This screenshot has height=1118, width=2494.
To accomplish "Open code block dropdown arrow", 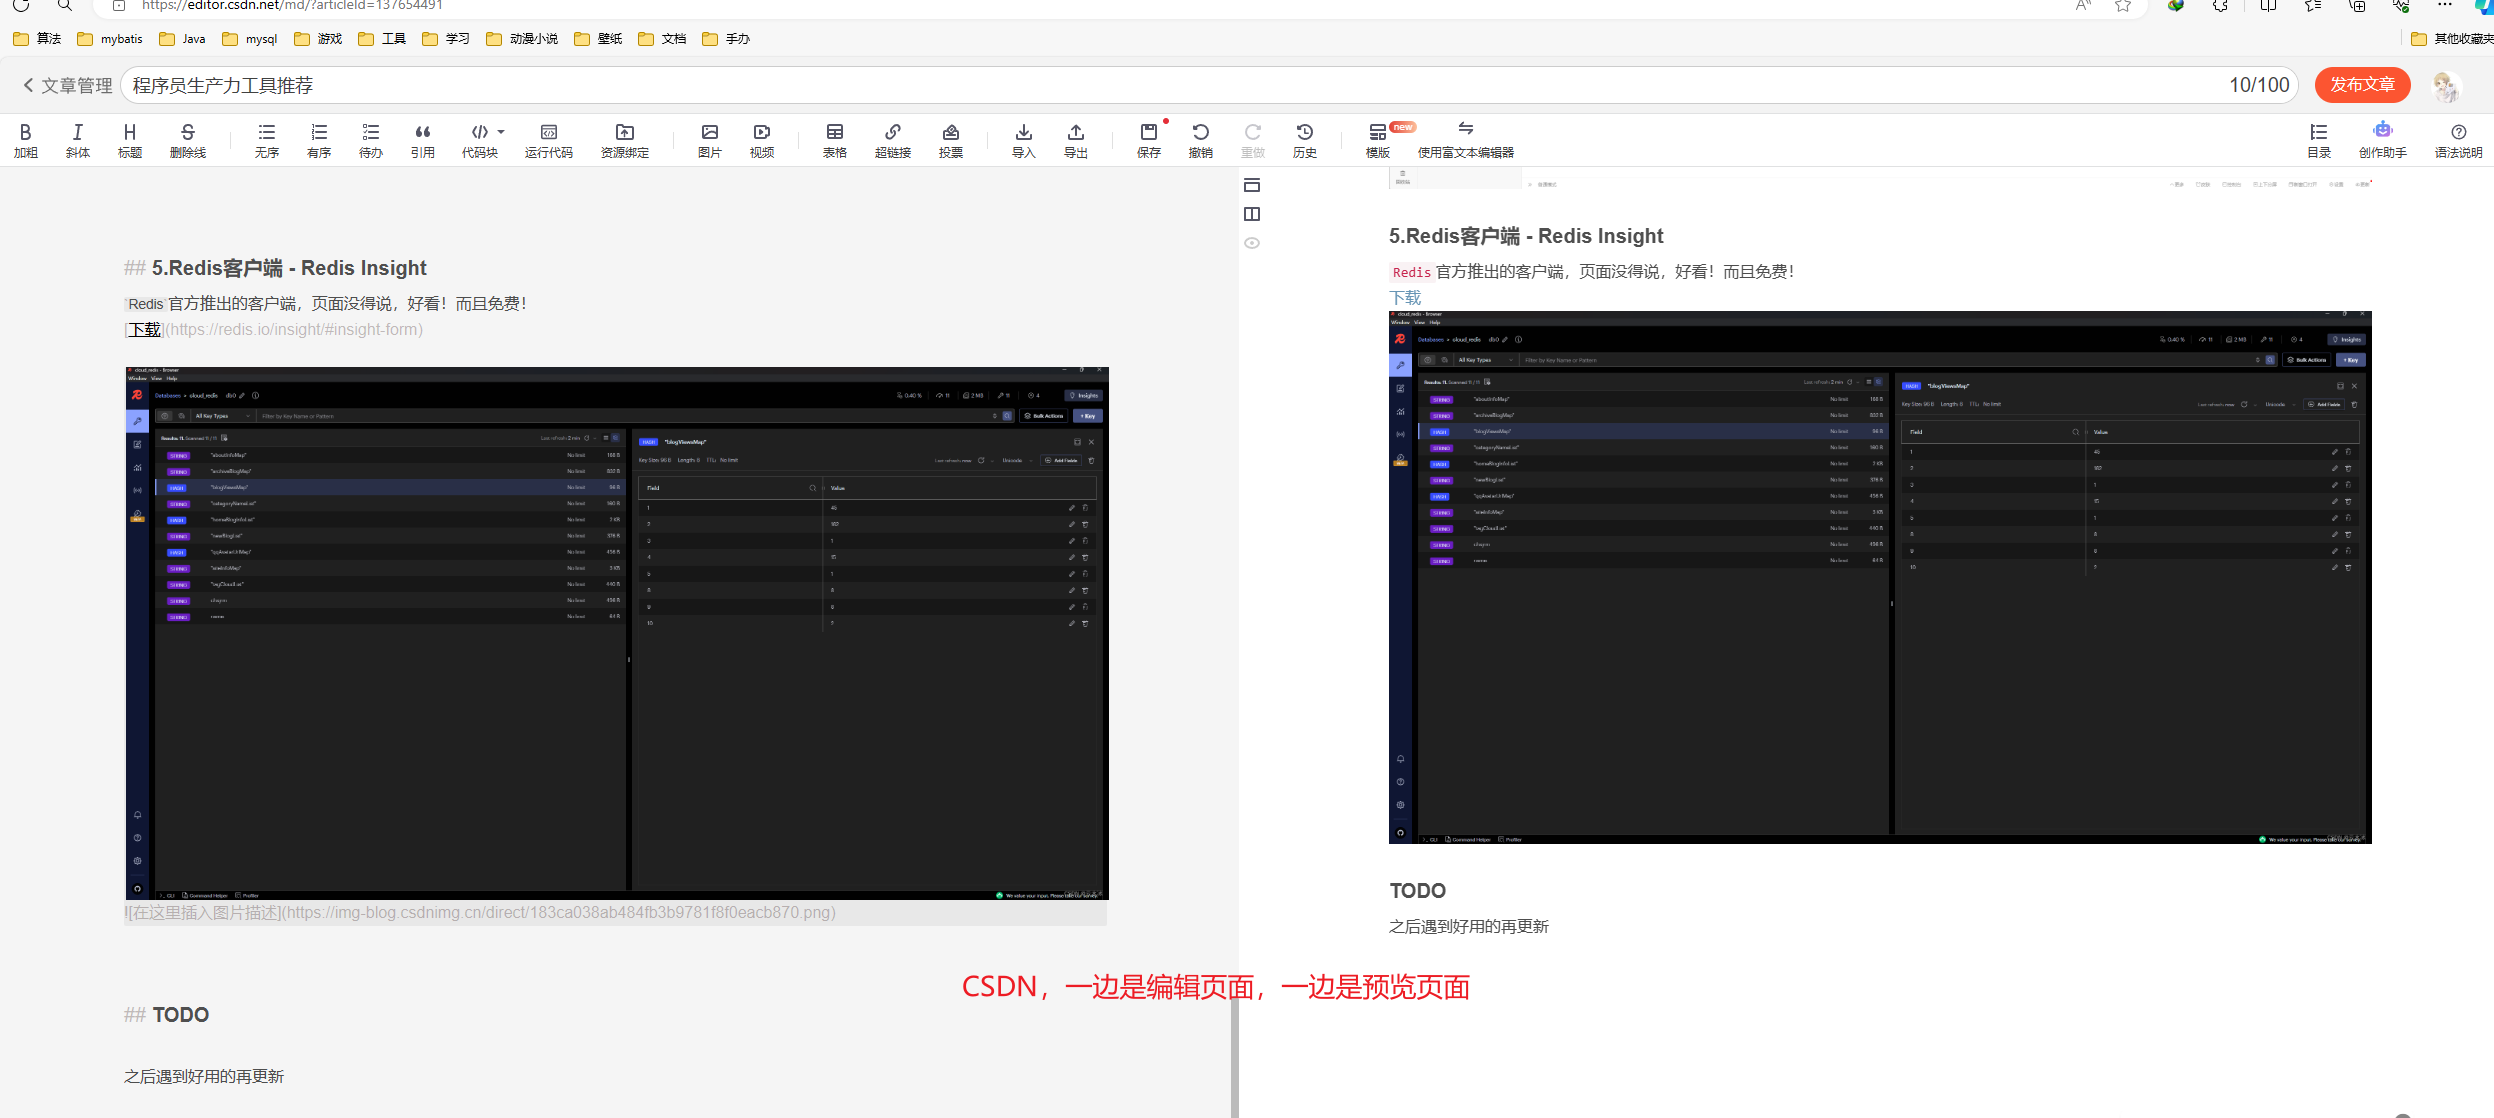I will click(x=501, y=132).
